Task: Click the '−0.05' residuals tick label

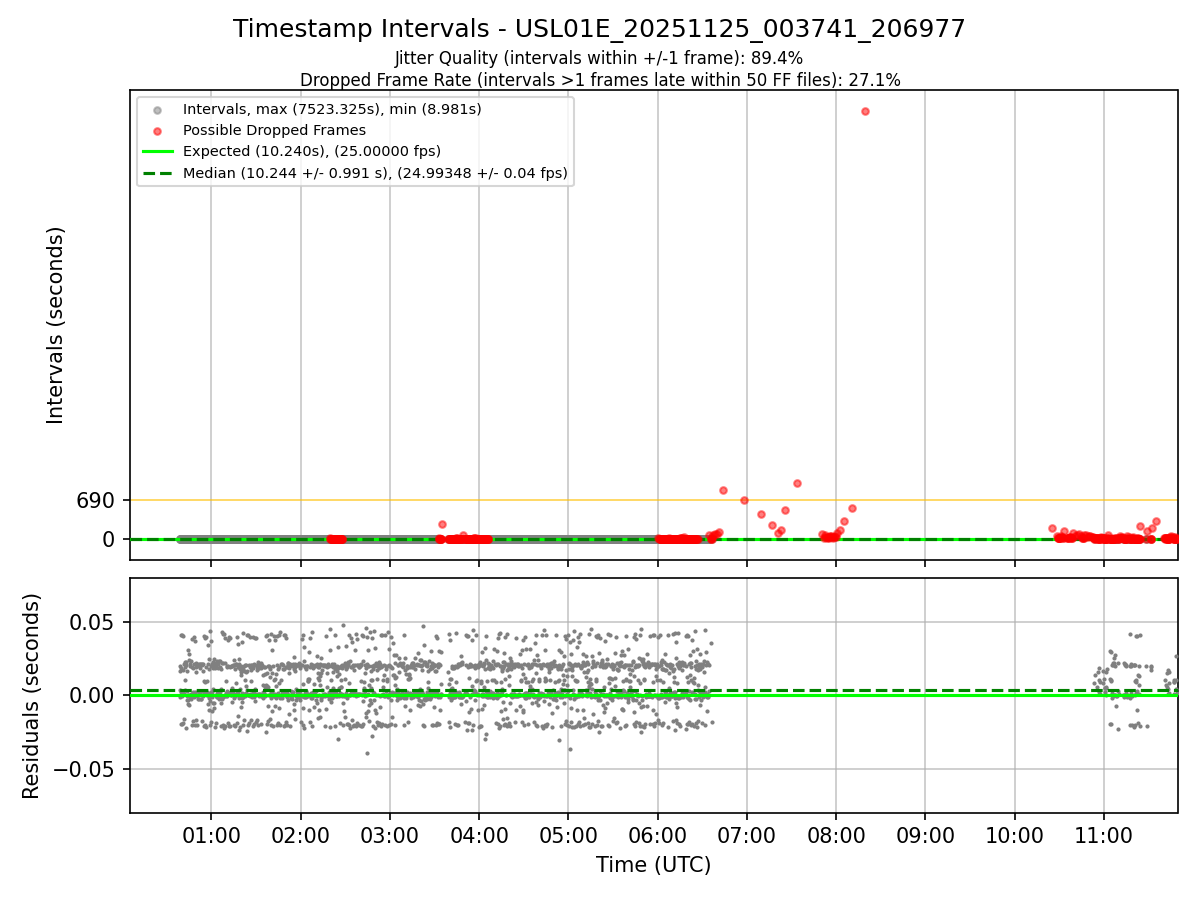Action: (85, 769)
